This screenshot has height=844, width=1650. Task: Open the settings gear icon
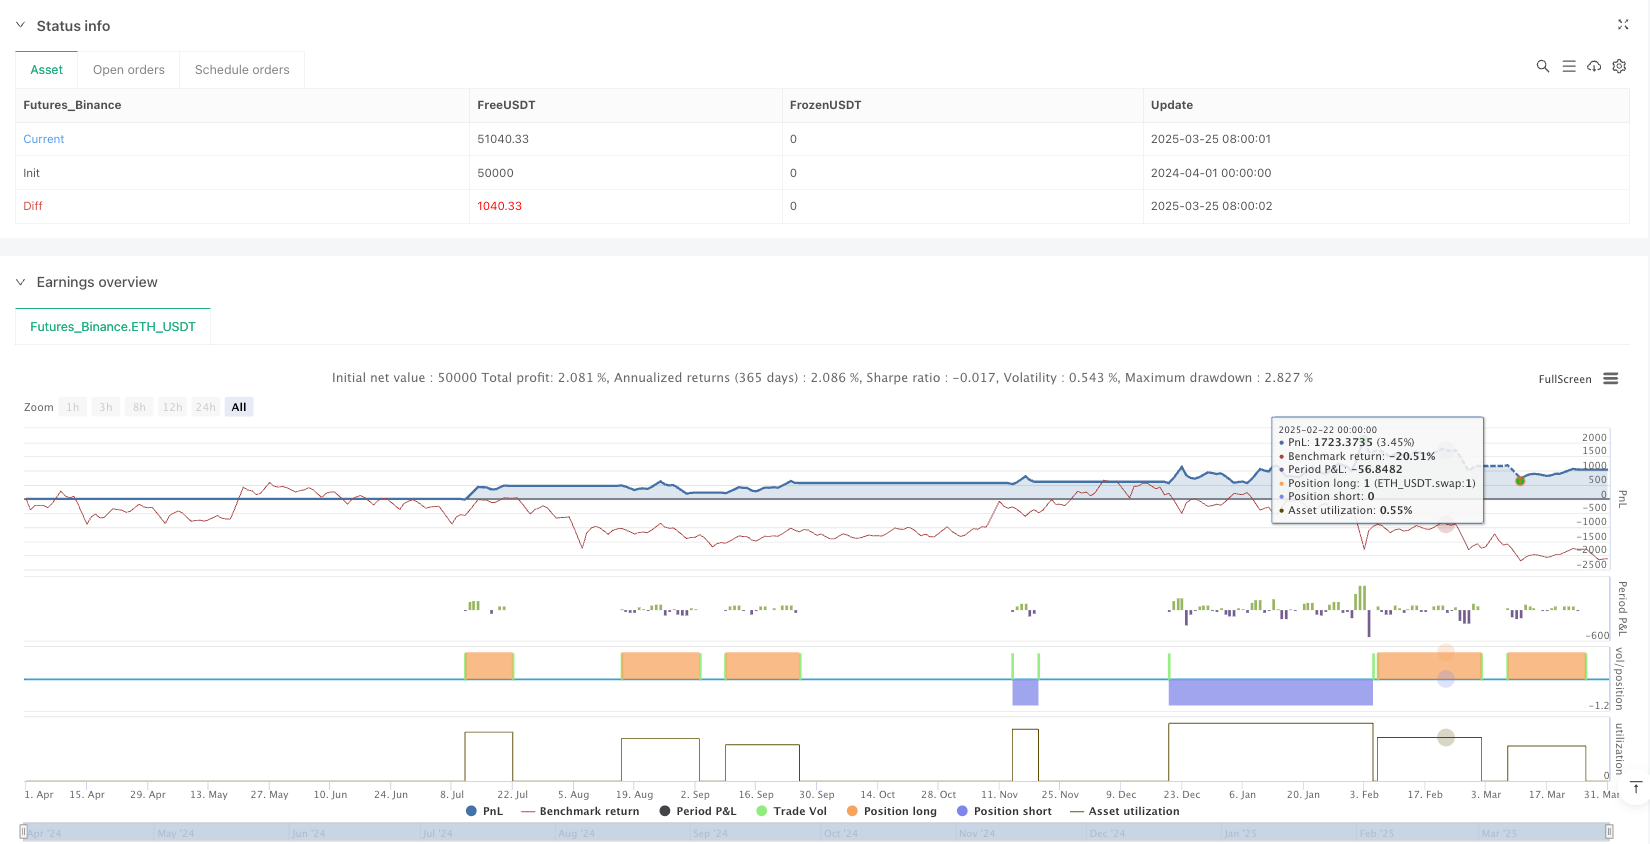(1619, 66)
